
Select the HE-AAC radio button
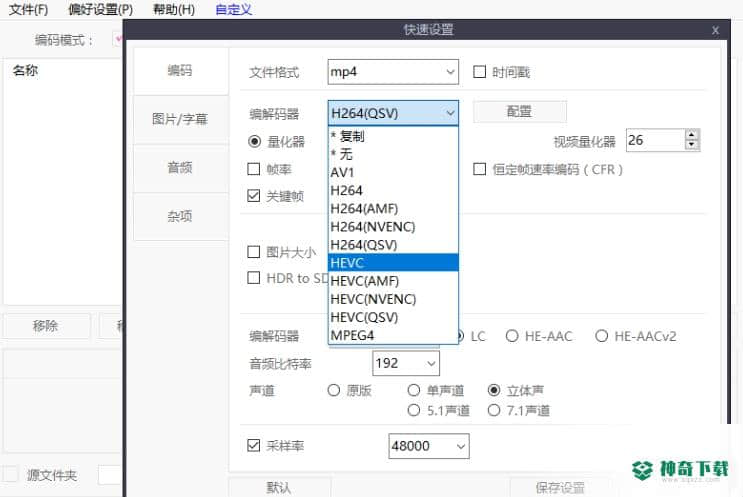(512, 336)
